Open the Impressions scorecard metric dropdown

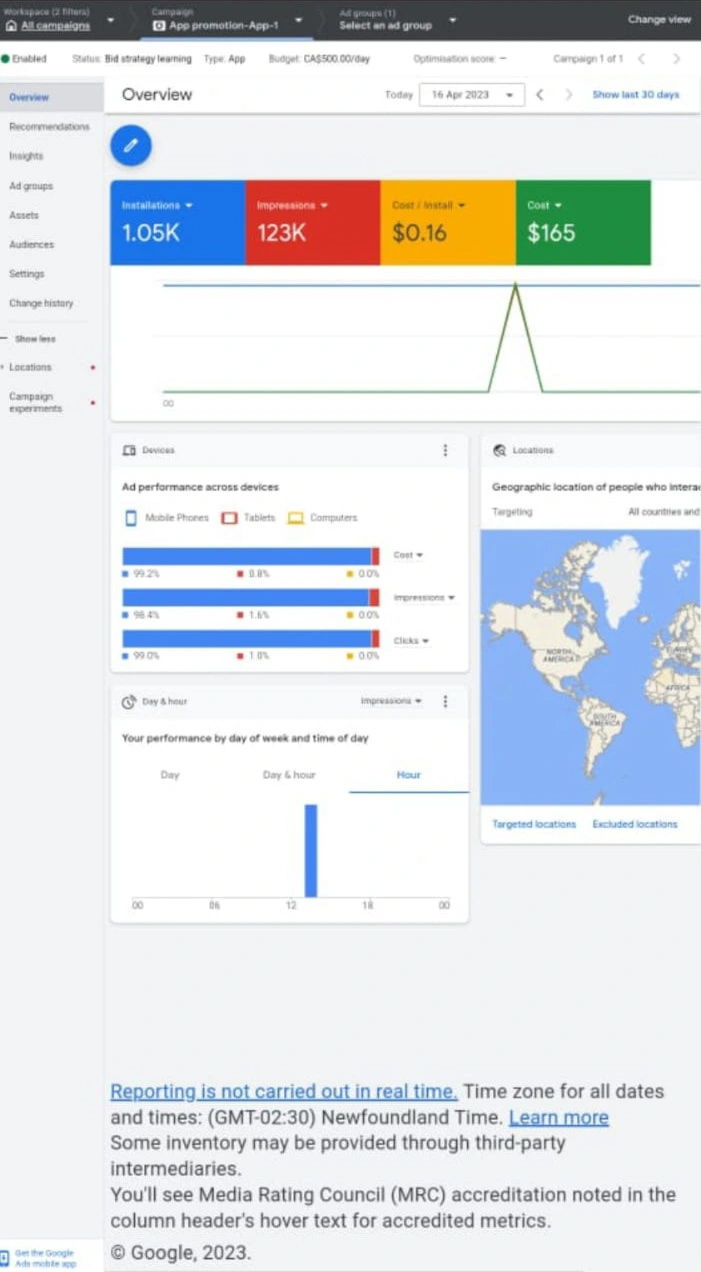324,205
